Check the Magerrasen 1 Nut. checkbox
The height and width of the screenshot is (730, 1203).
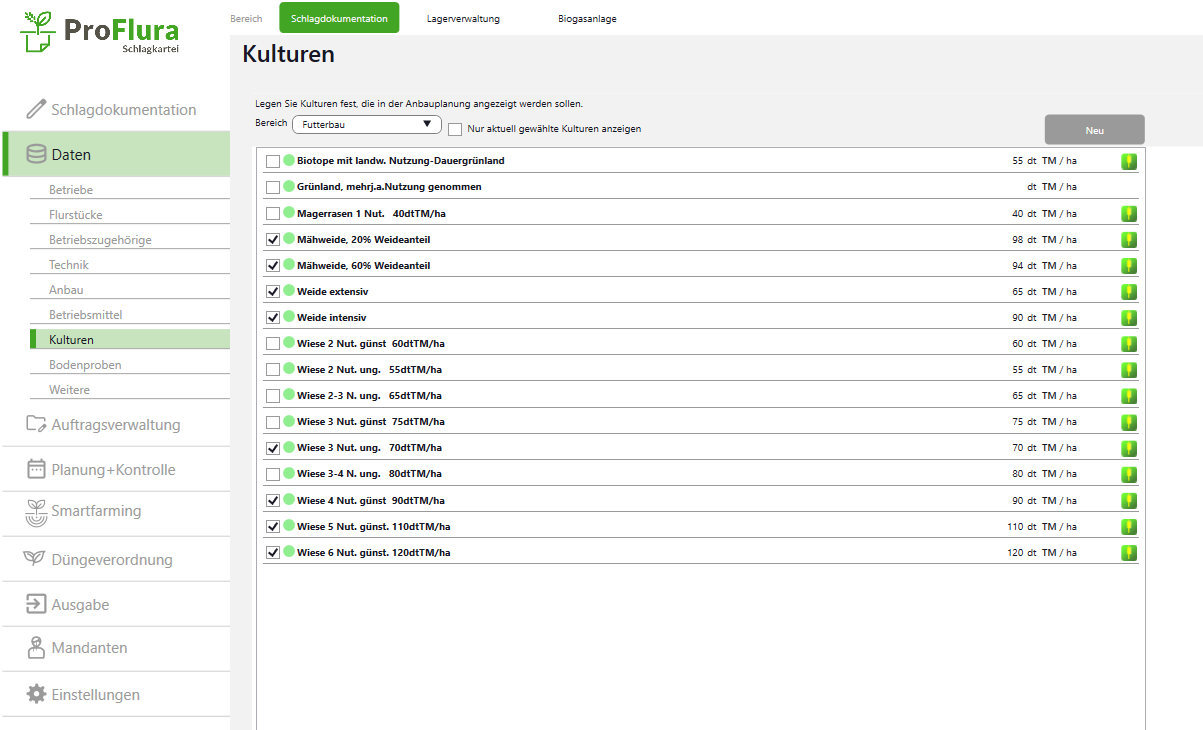273,214
